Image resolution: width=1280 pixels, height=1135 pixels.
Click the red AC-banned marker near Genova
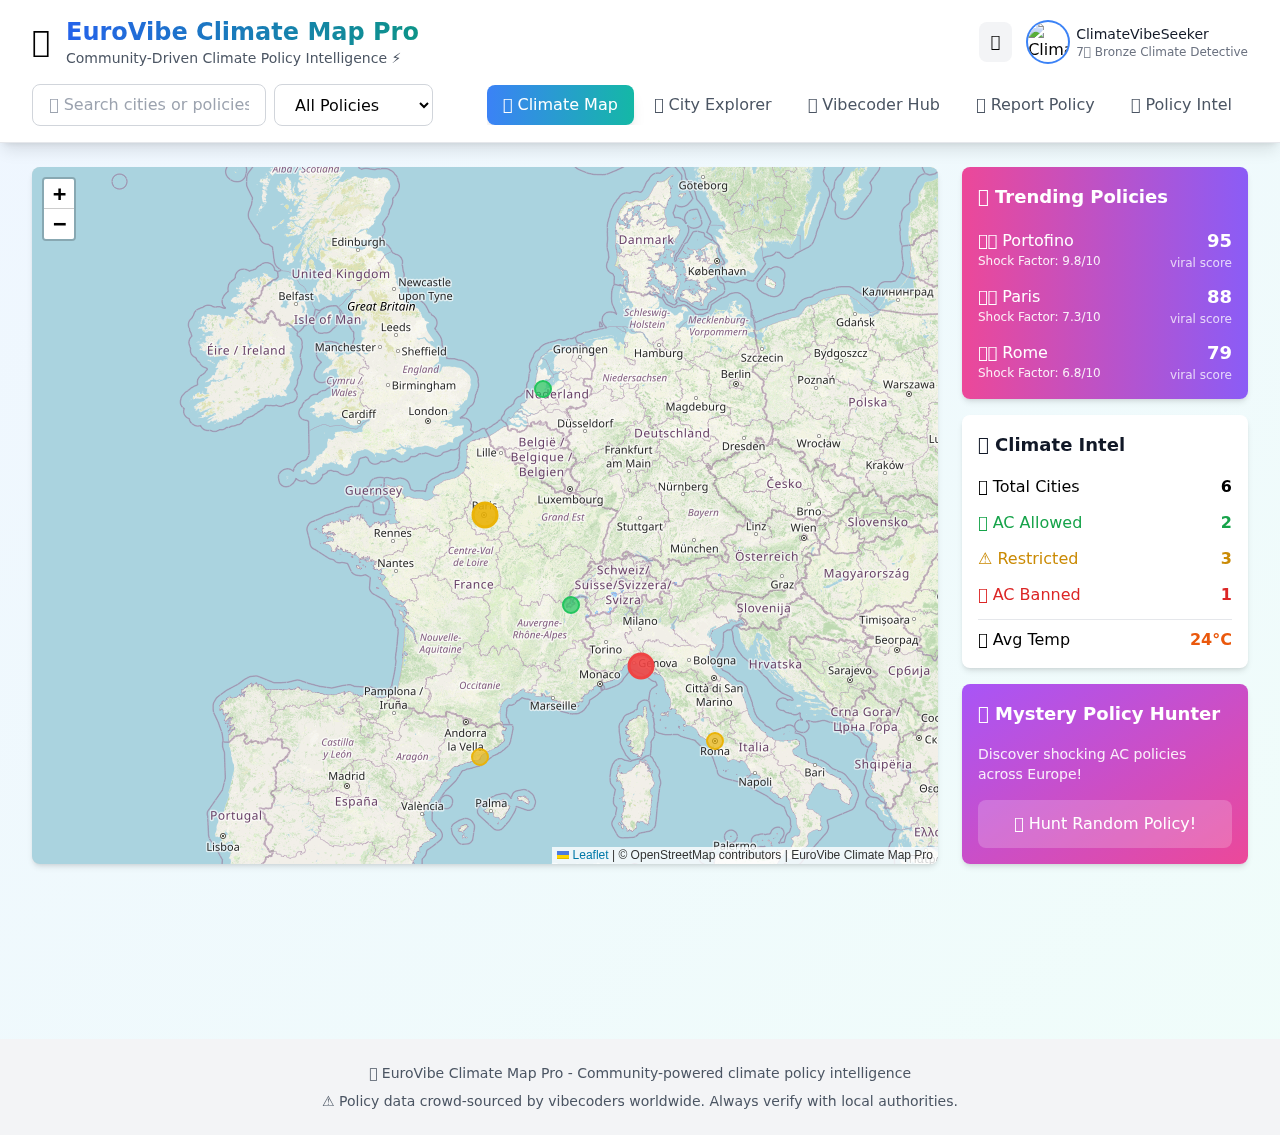point(641,665)
